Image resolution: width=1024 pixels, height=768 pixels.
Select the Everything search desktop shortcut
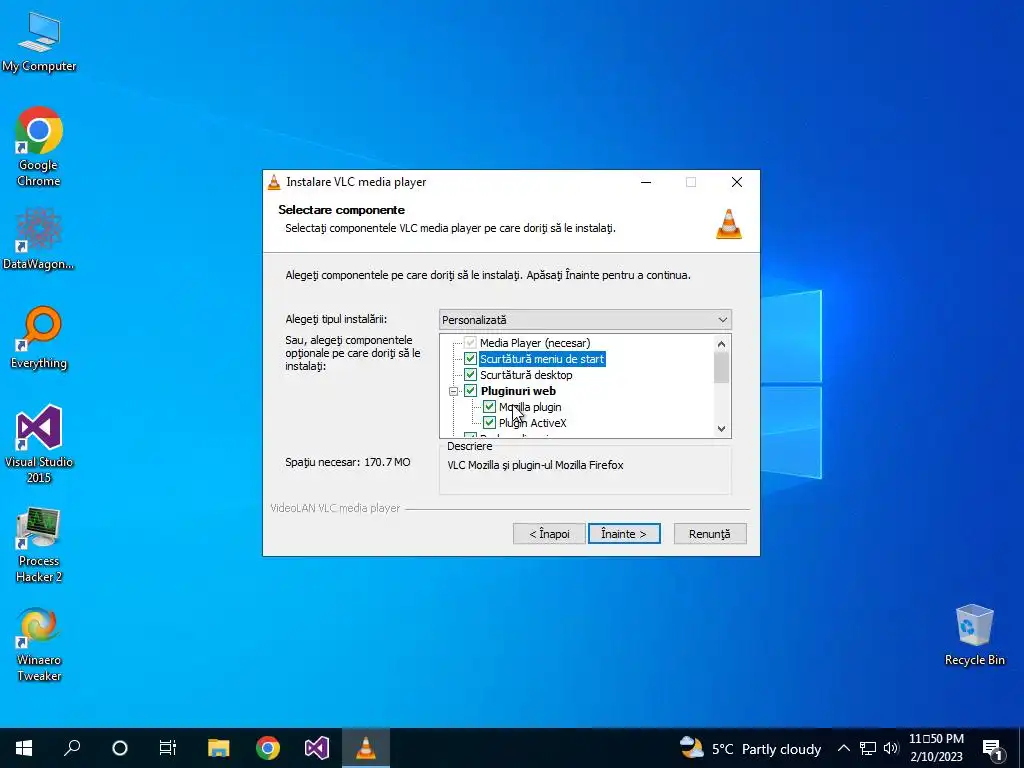pyautogui.click(x=39, y=338)
